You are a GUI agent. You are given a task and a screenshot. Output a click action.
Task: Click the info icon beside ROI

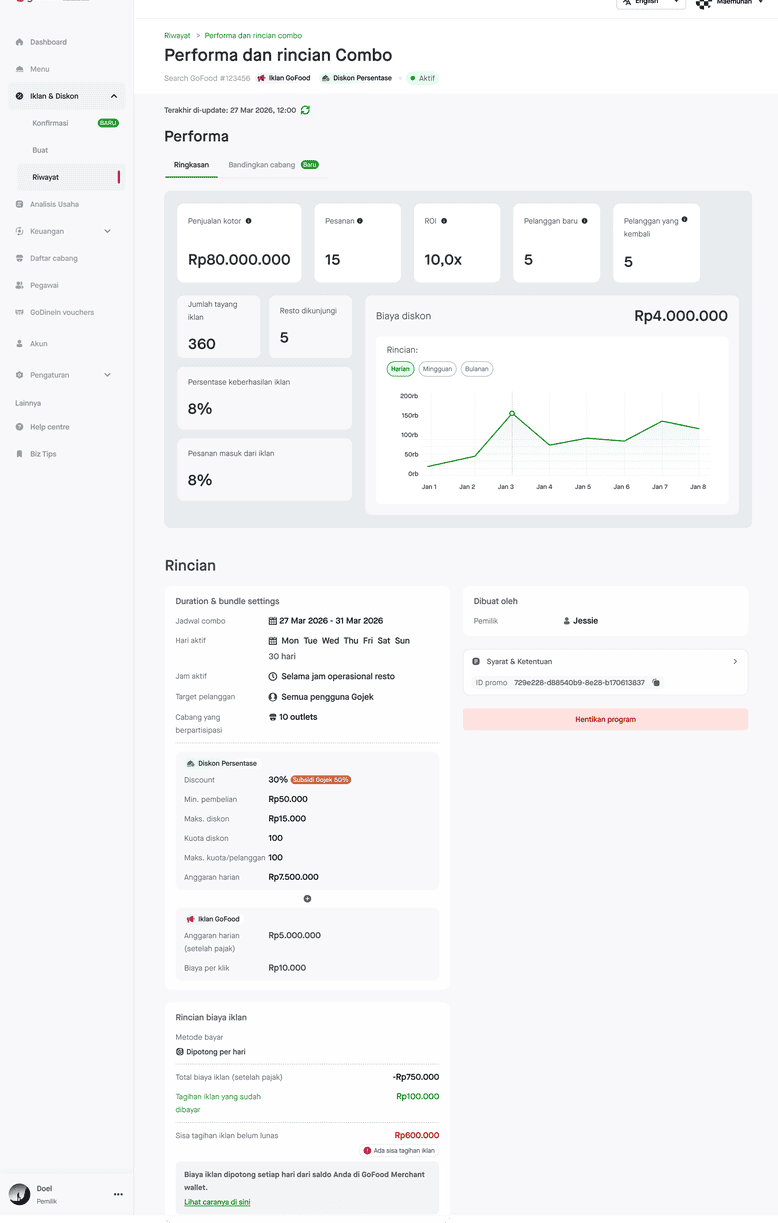(x=444, y=221)
